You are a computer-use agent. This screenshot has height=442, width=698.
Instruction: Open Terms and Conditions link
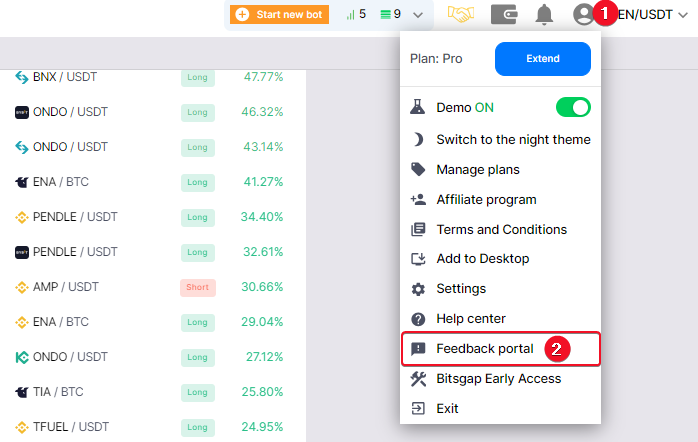[x=501, y=230]
